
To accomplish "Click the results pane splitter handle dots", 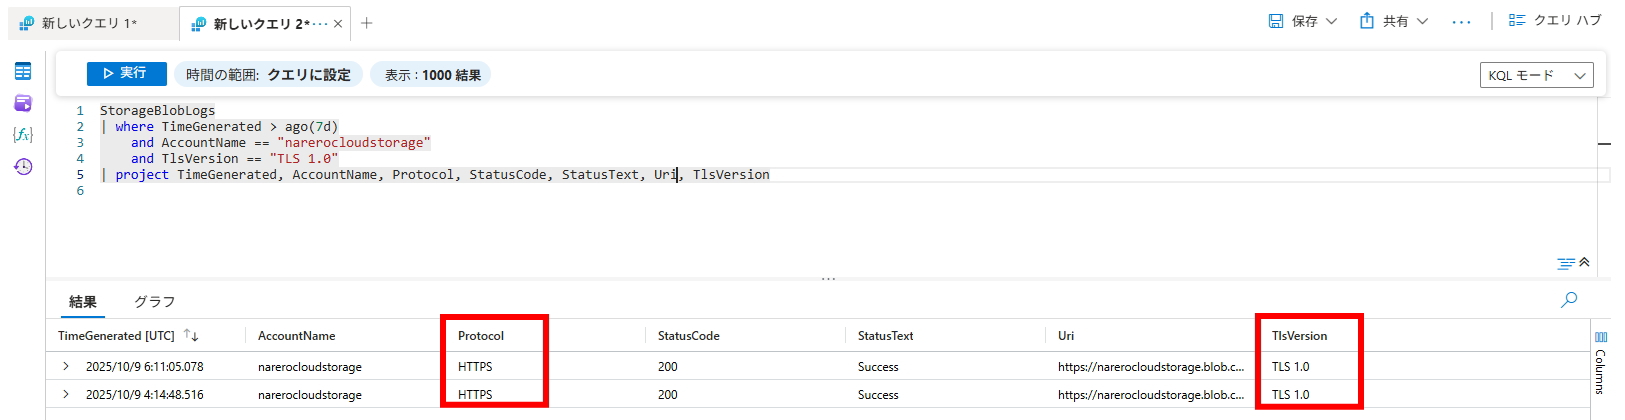I will point(828,279).
